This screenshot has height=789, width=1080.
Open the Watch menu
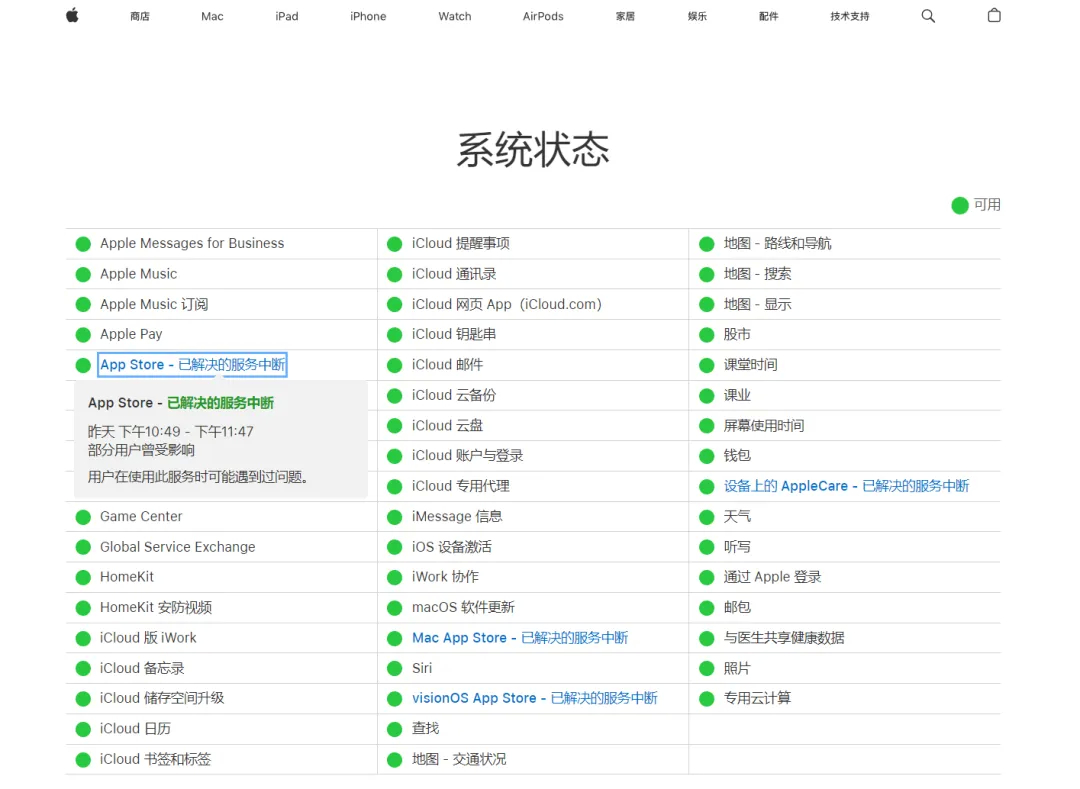click(x=455, y=16)
